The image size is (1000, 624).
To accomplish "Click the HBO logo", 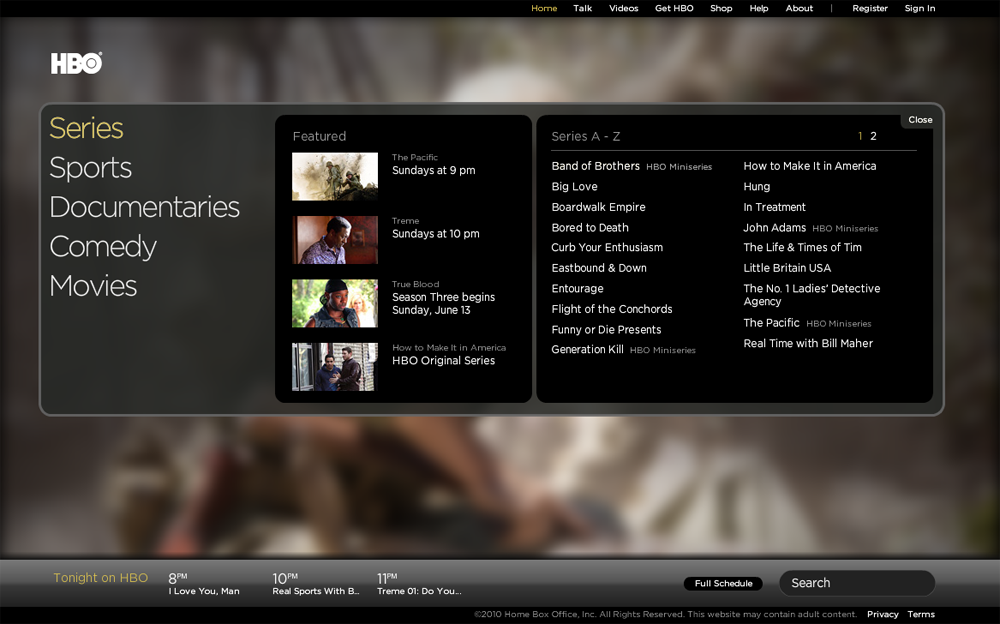I will pyautogui.click(x=76, y=63).
